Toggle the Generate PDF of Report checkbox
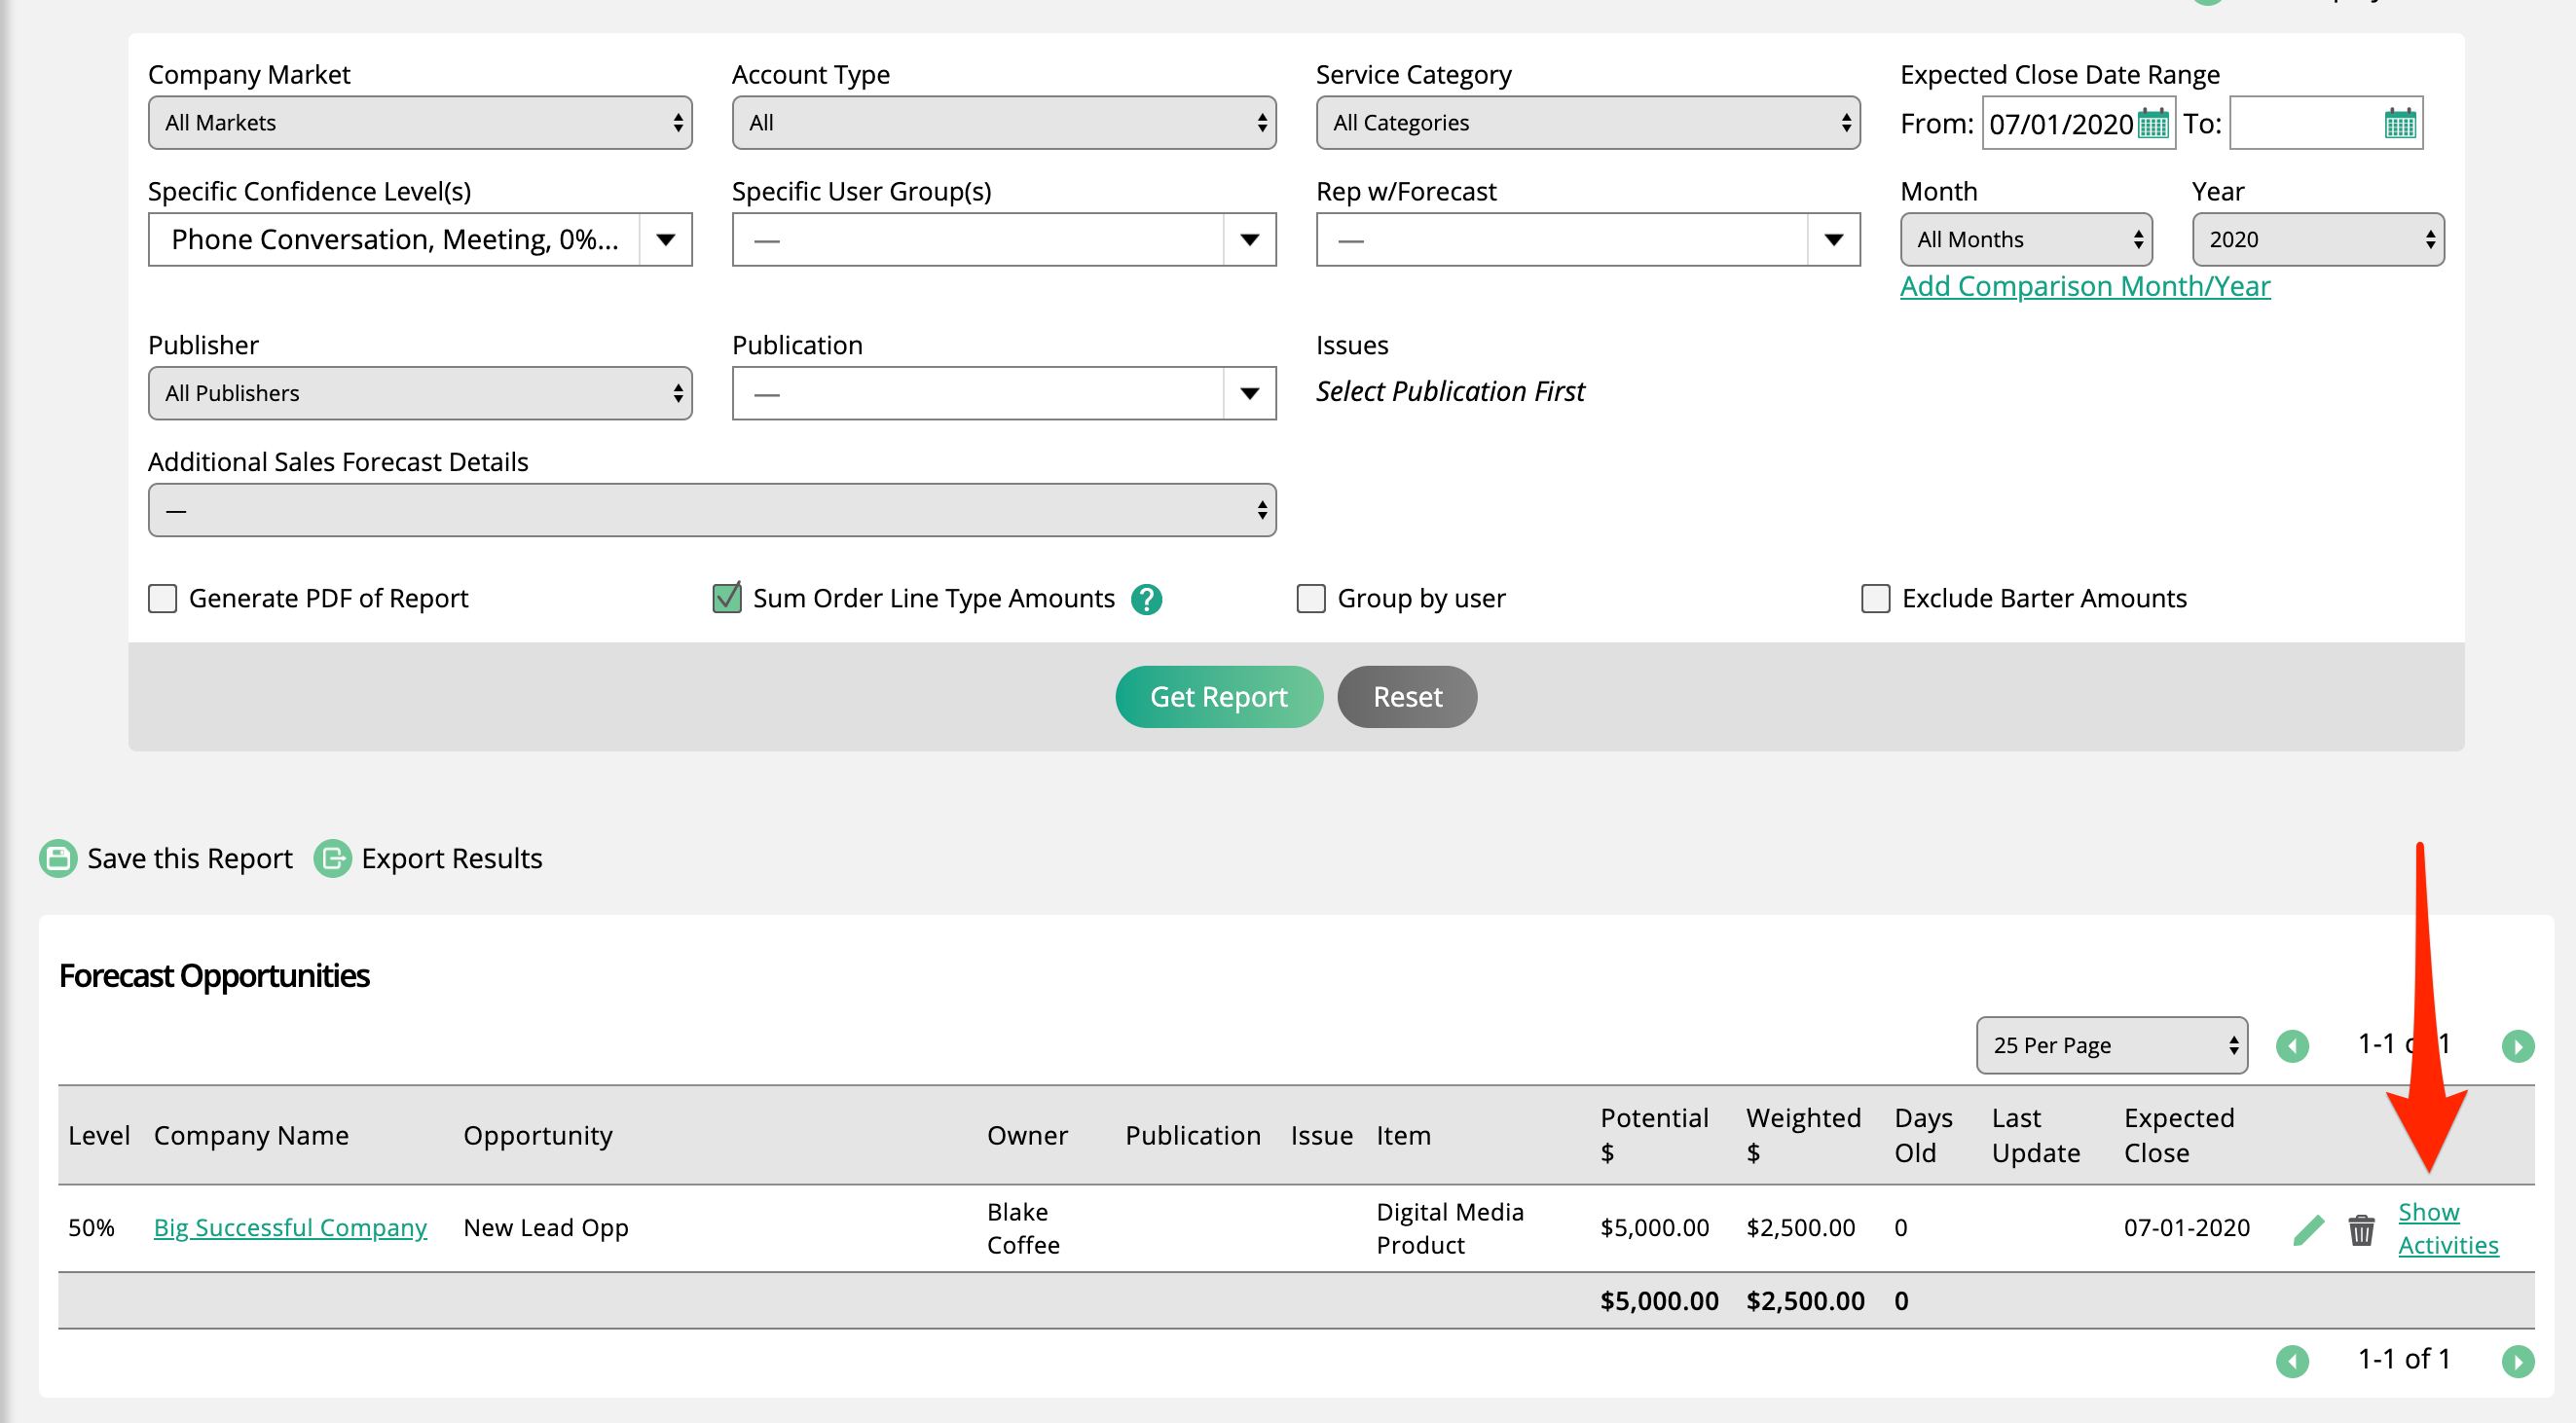Viewport: 2576px width, 1423px height. point(165,598)
